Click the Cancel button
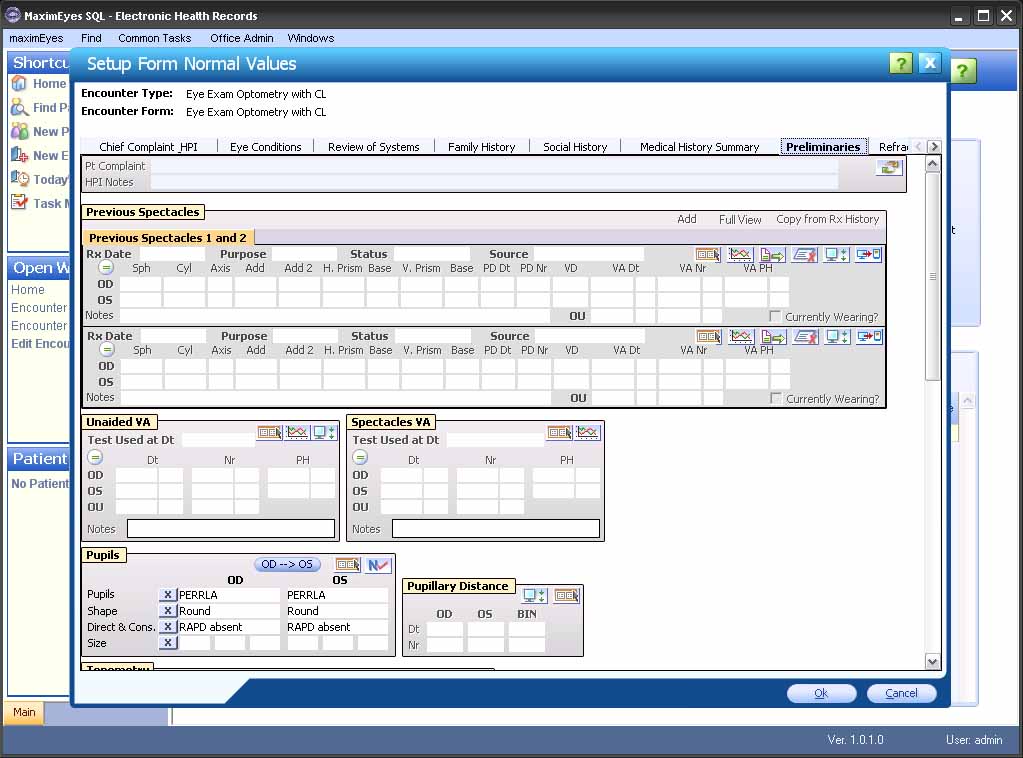 901,693
